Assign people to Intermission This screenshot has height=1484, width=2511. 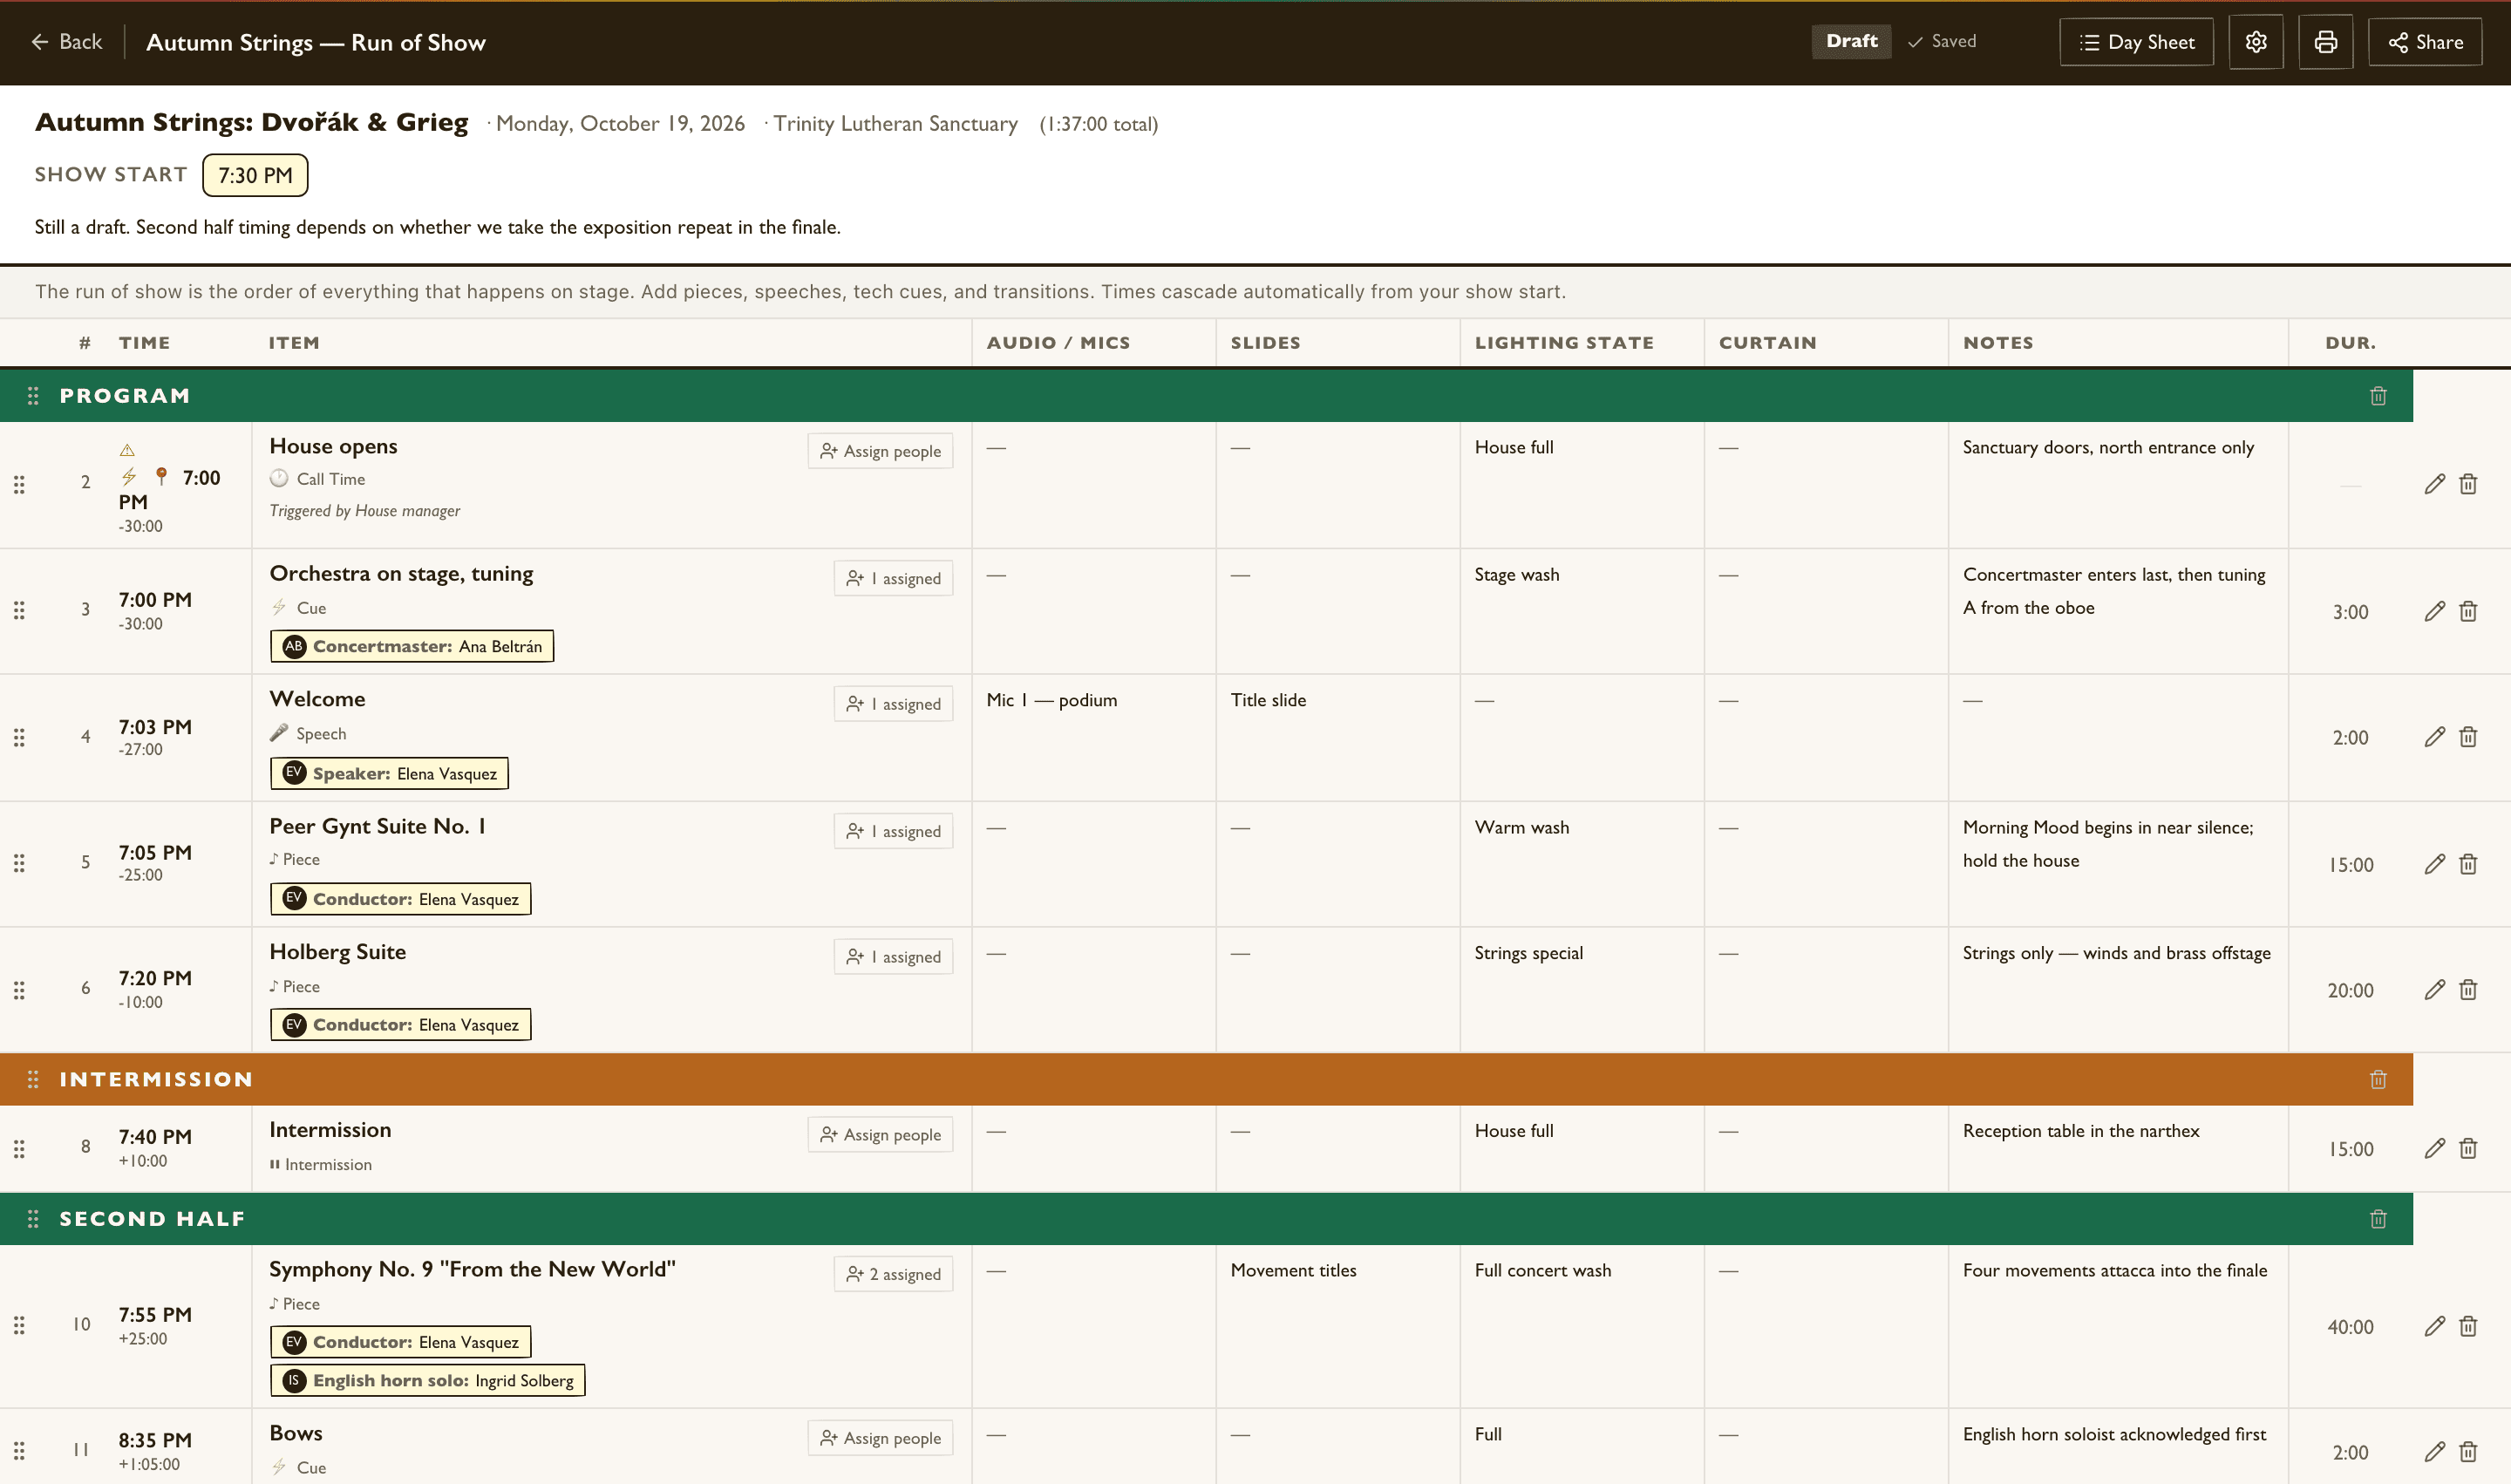click(x=880, y=1135)
